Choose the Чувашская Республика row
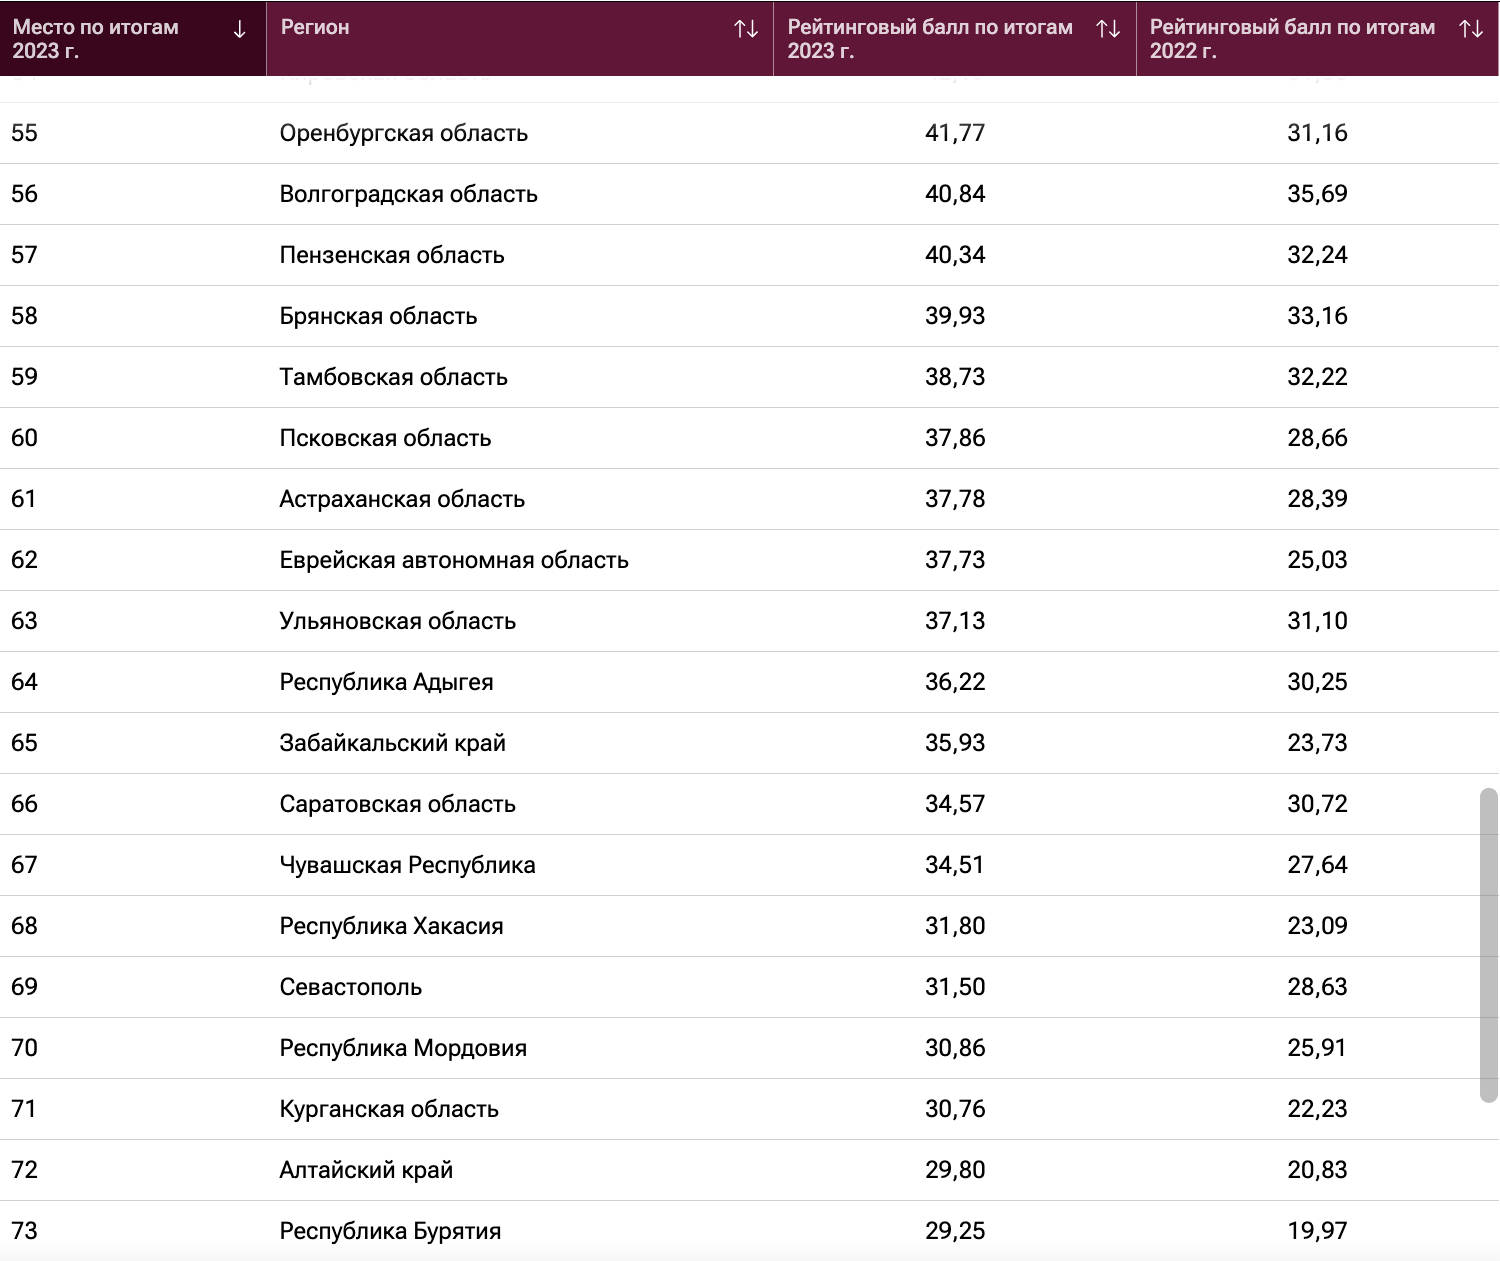Screen dimensions: 1500x1261 click(407, 865)
